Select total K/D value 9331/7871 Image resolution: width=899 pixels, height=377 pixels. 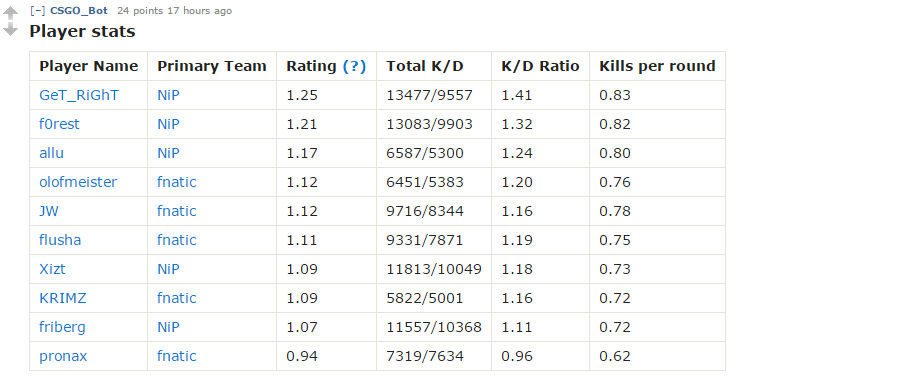pyautogui.click(x=424, y=240)
